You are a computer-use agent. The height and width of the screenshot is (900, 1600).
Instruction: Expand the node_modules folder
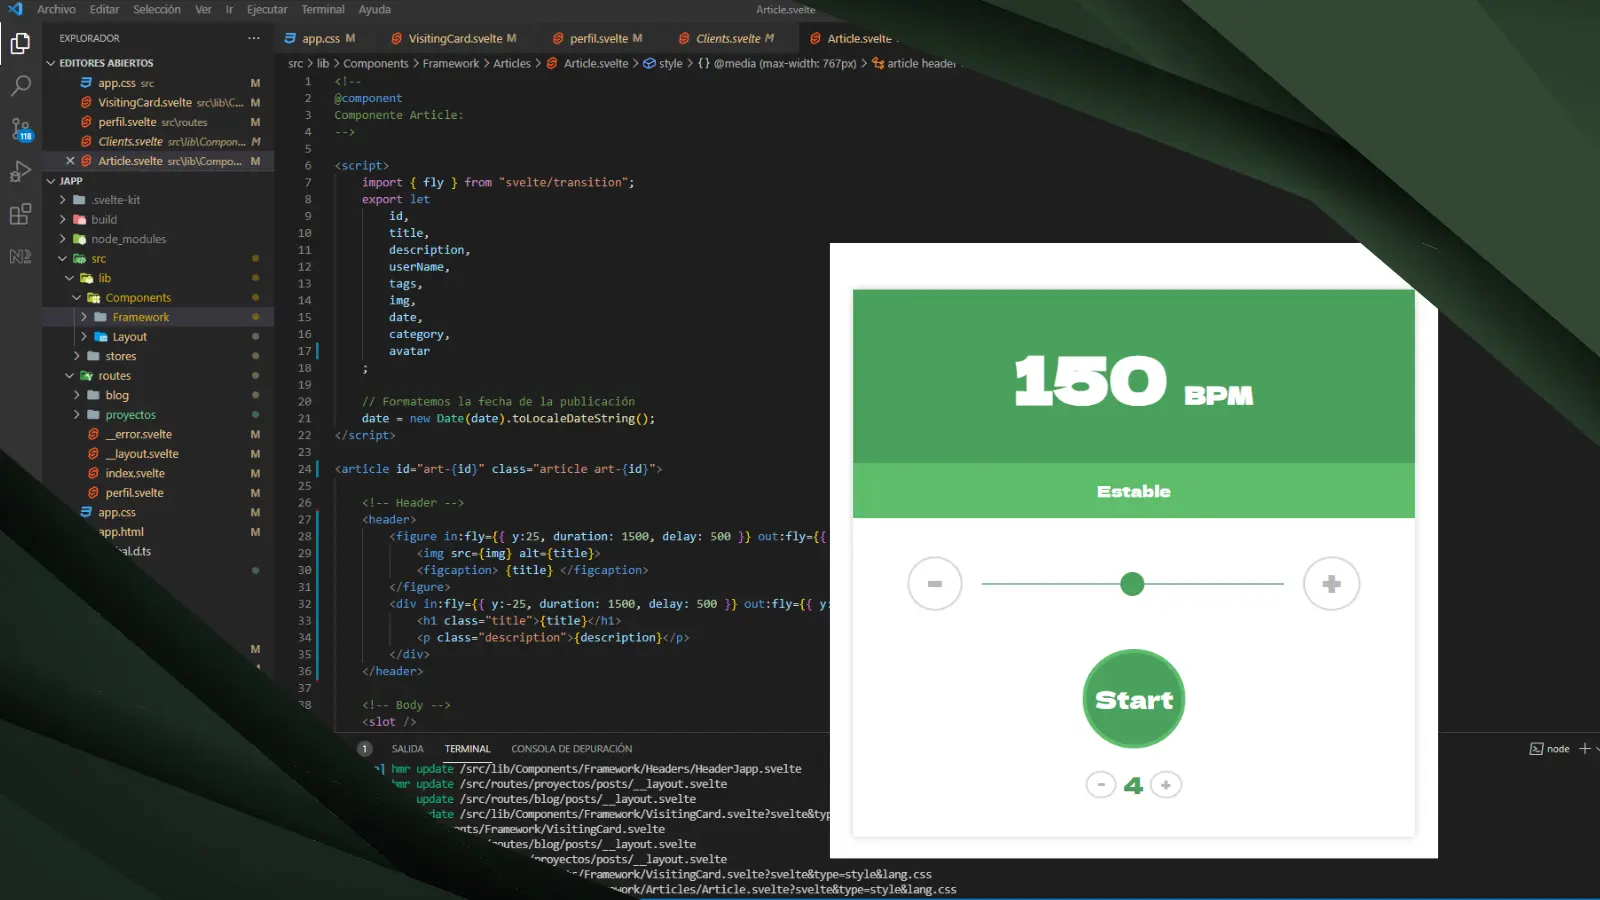point(63,239)
